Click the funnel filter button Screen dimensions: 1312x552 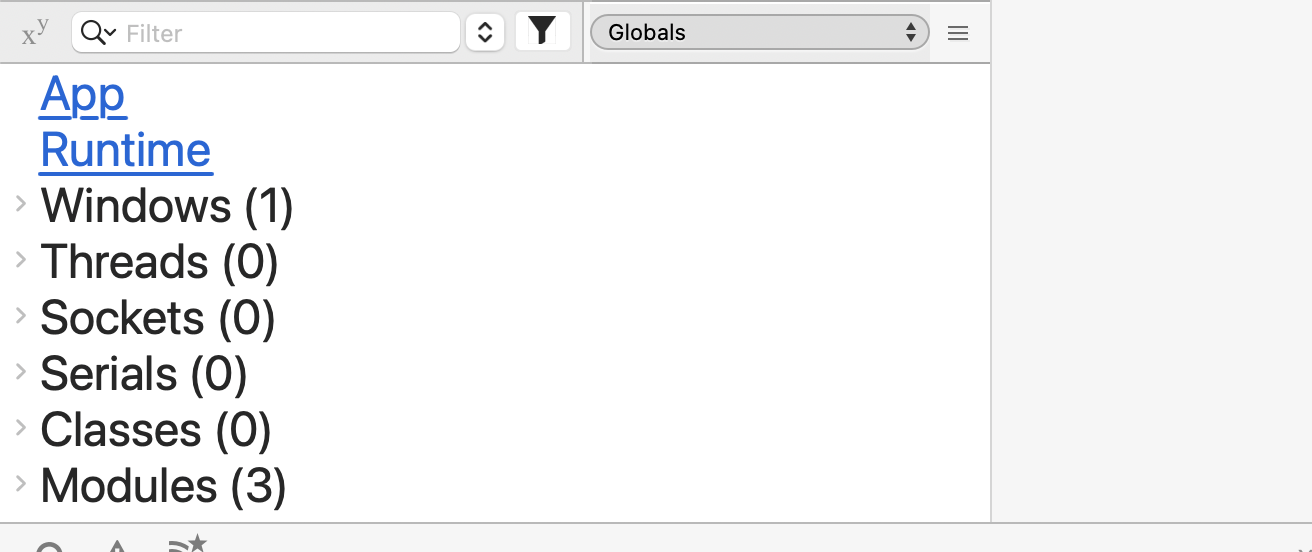(x=542, y=32)
